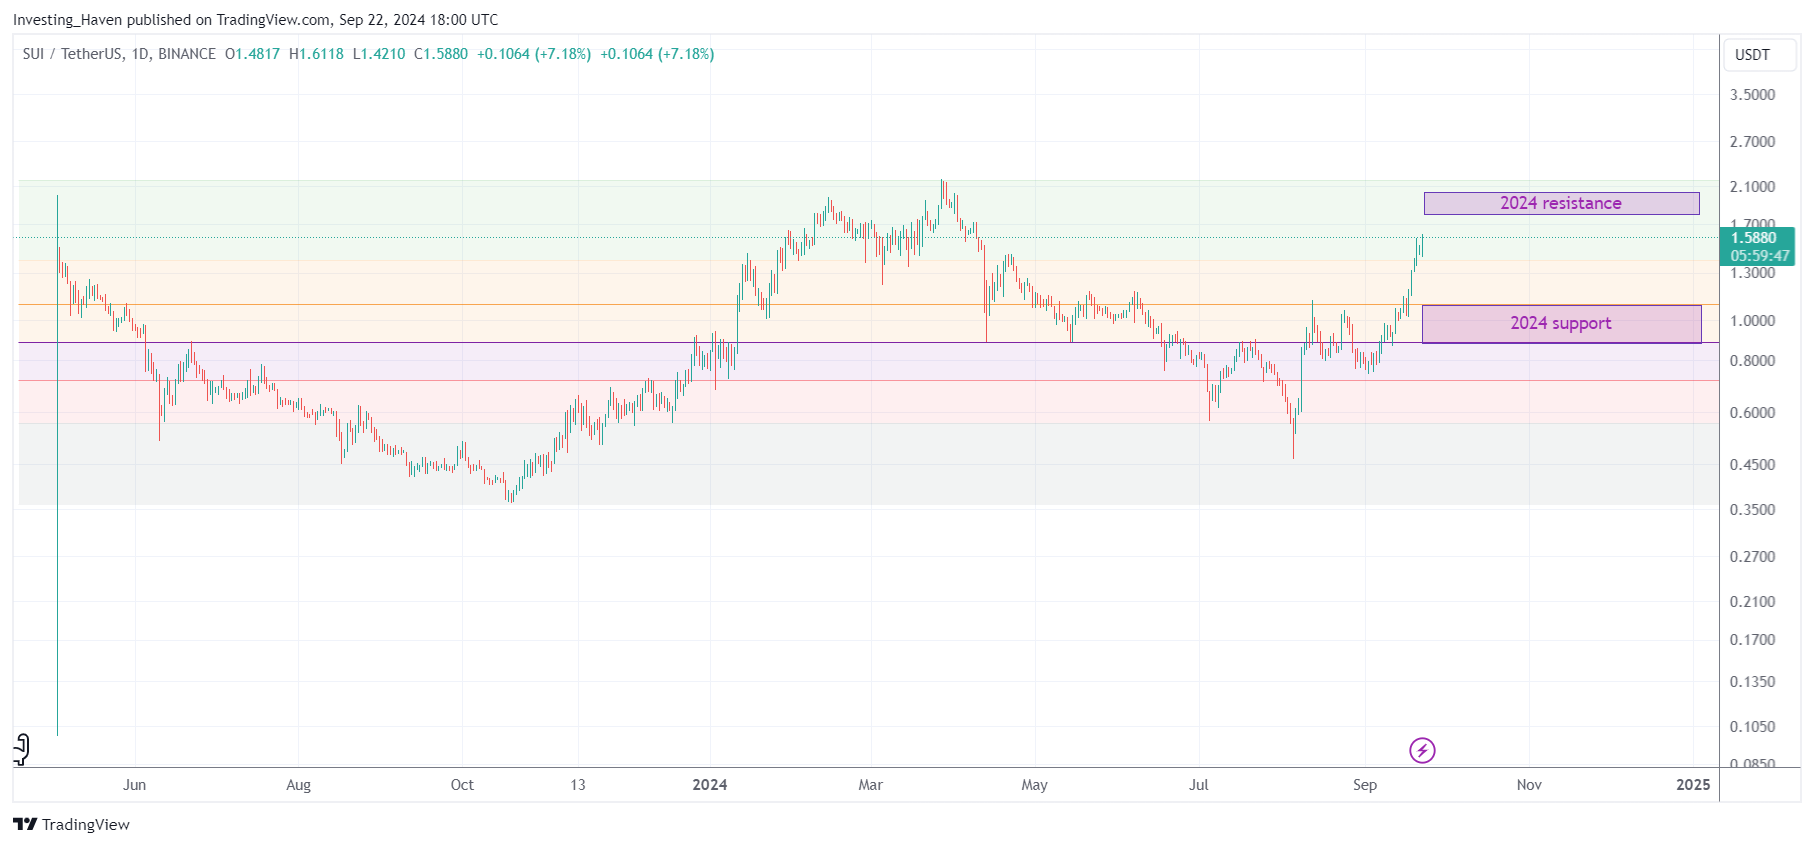Click the 2024 support label box
This screenshot has width=1814, height=846.
1561,324
